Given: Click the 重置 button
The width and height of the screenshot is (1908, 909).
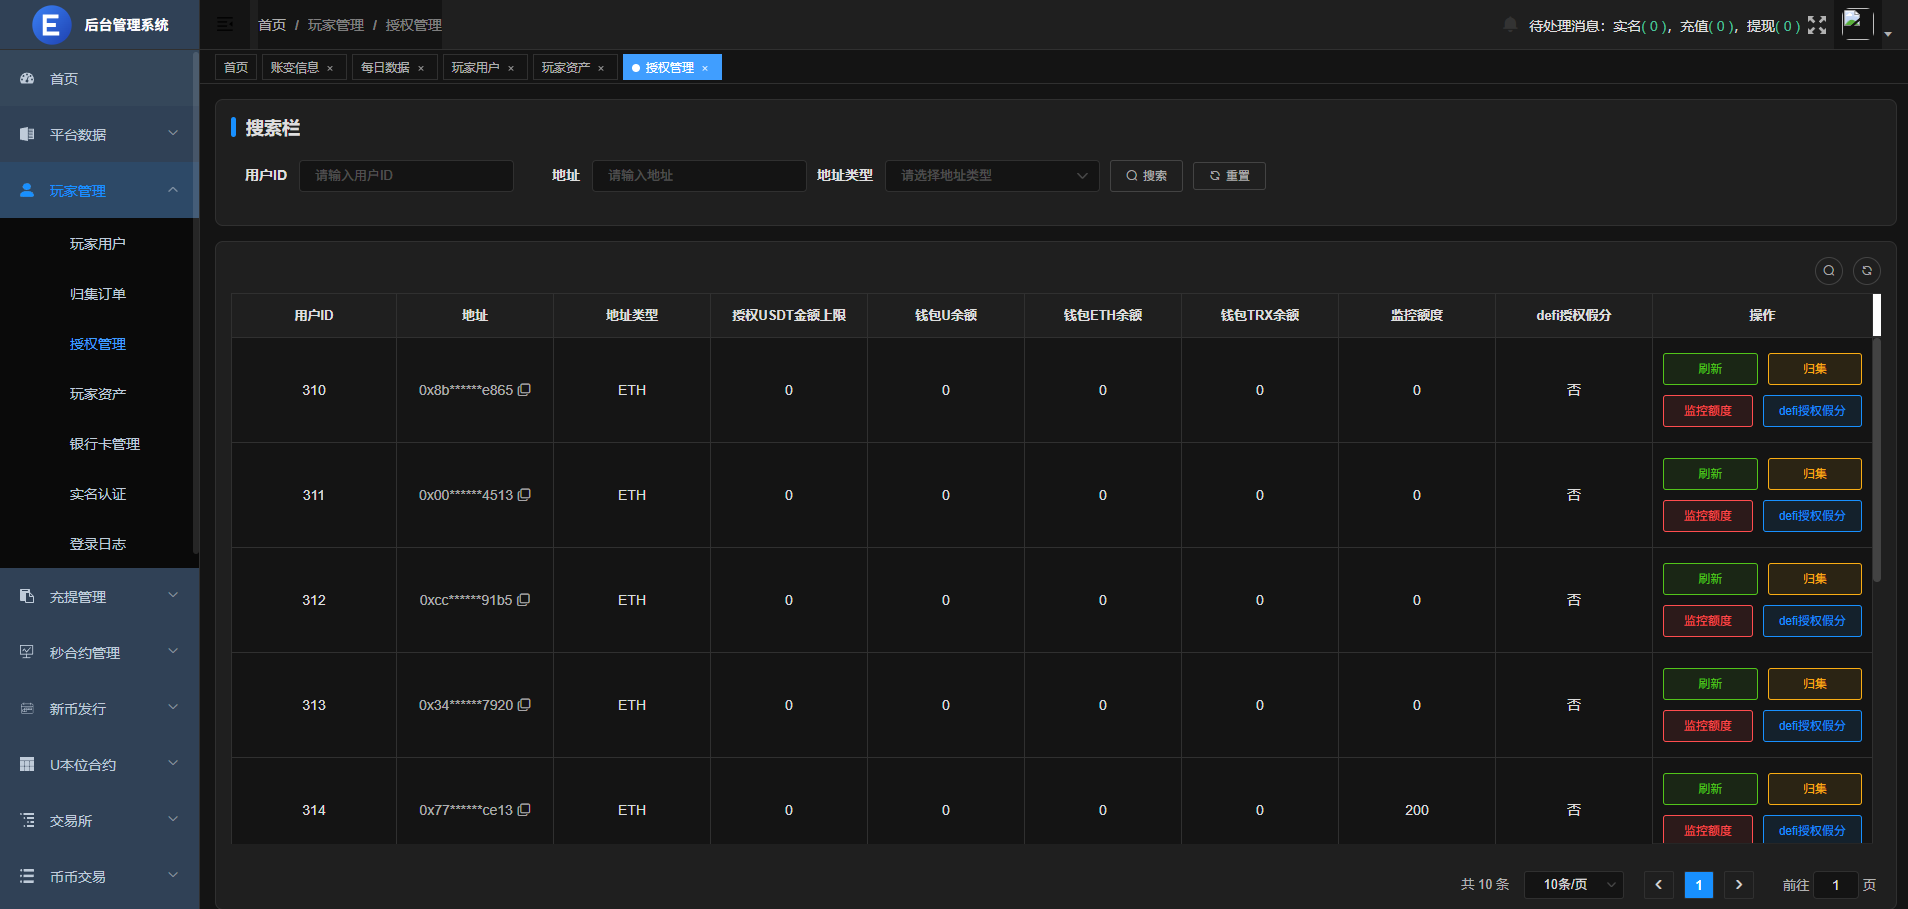Looking at the screenshot, I should click(1229, 176).
